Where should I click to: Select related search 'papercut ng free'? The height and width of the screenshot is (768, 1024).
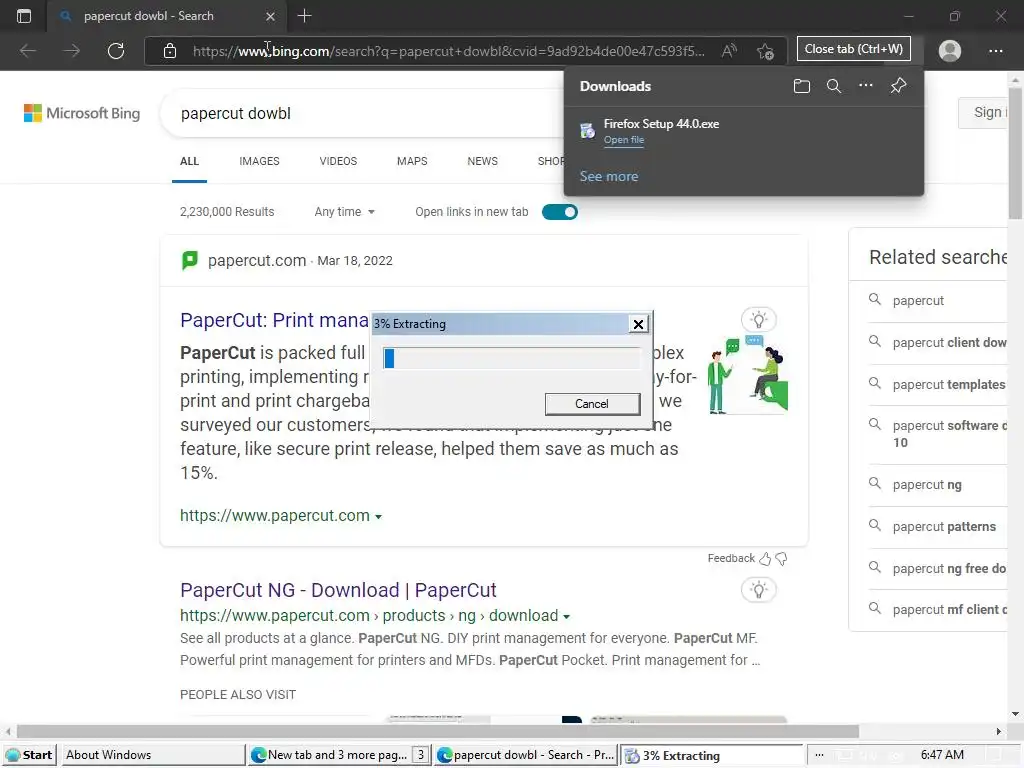click(948, 568)
